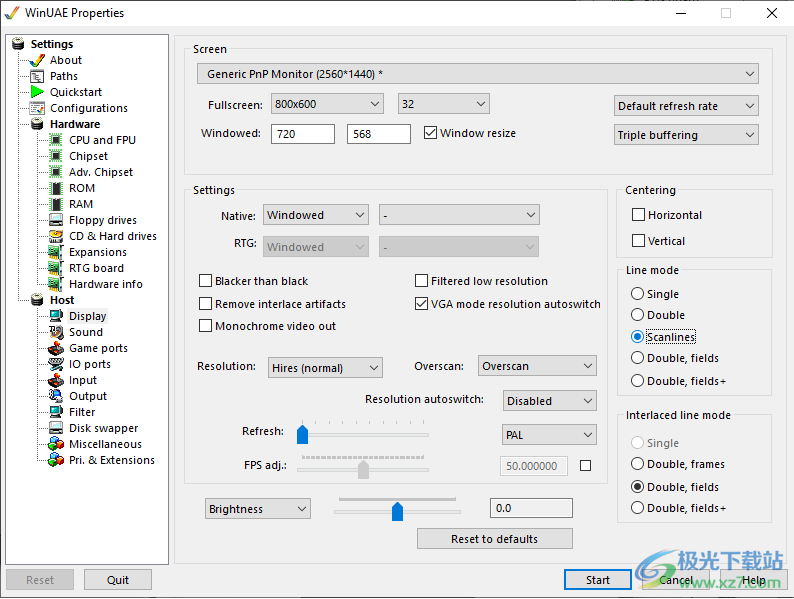The width and height of the screenshot is (794, 599).
Task: Click the RAM chip icon
Action: coord(56,204)
